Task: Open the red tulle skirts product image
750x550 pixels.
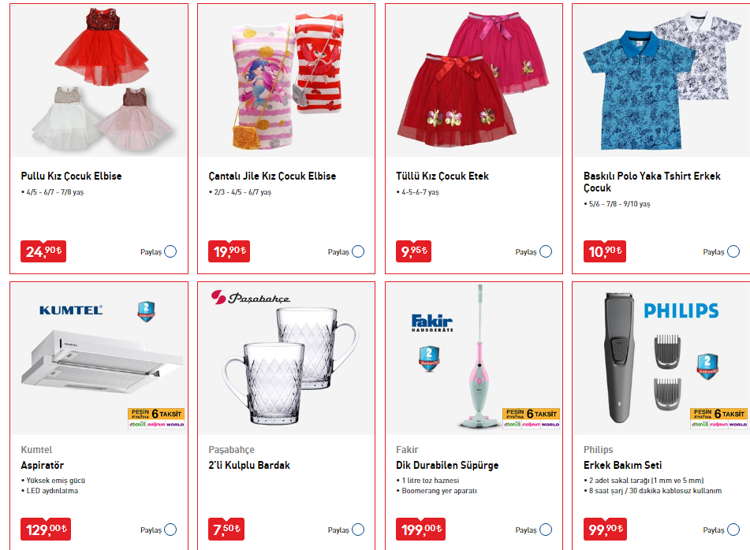Action: point(474,80)
